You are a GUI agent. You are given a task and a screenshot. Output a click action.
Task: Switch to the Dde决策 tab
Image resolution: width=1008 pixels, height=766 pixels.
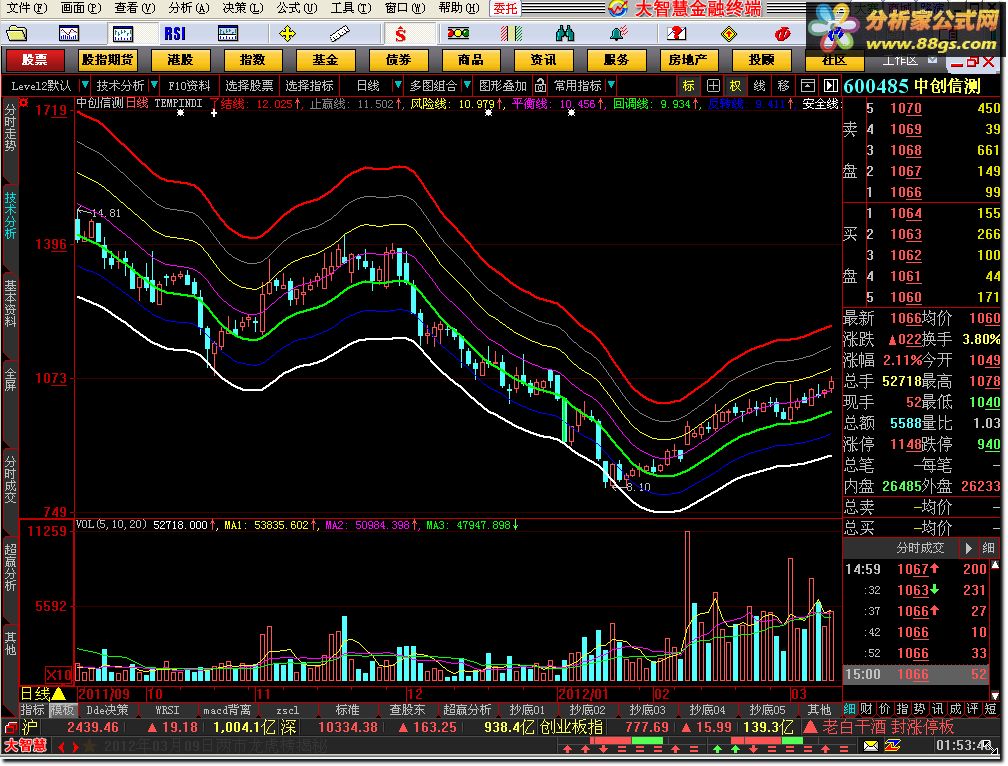pyautogui.click(x=107, y=710)
